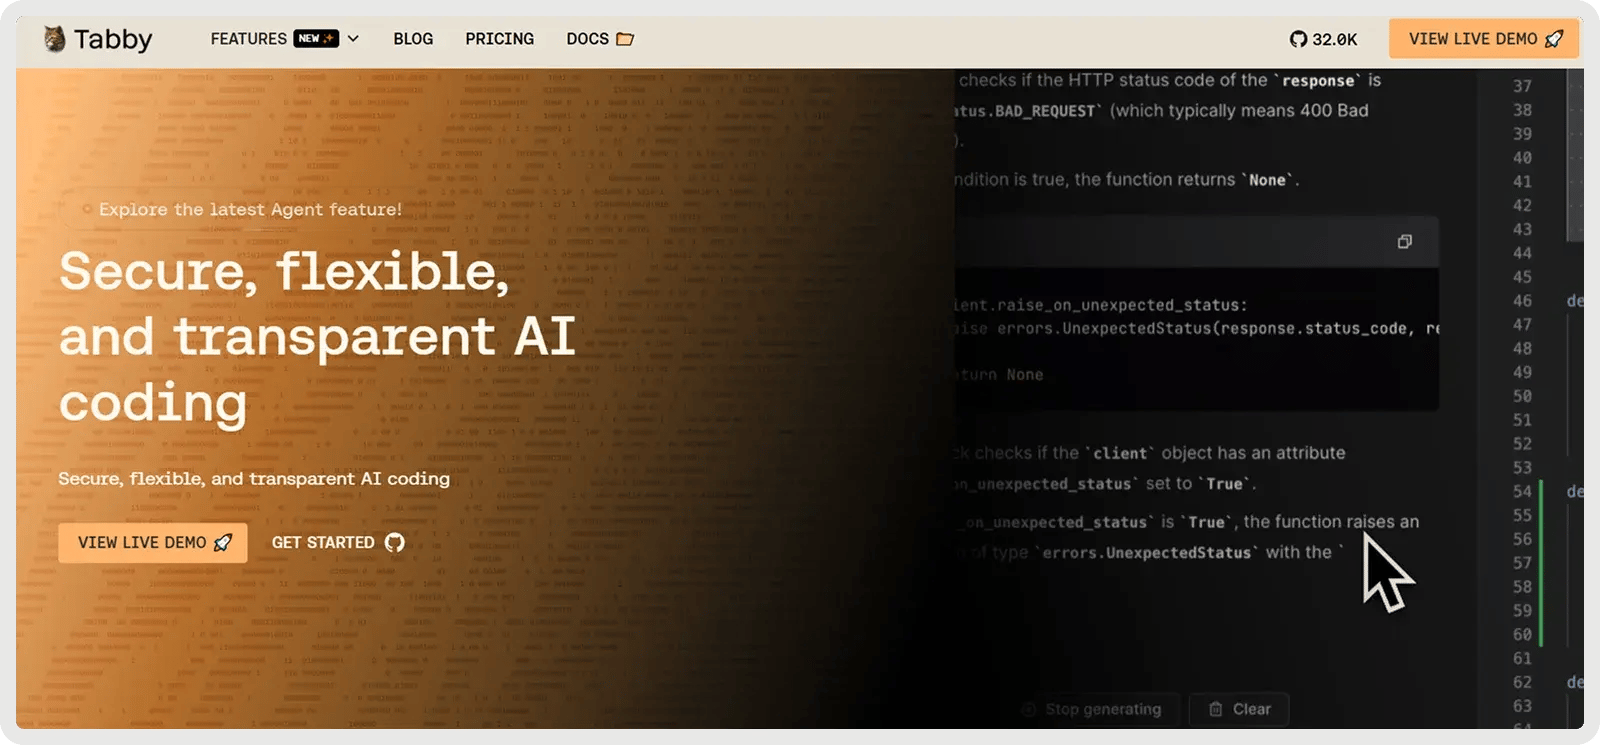Click the folder icon next to DOCS
The image size is (1600, 745).
tap(625, 39)
